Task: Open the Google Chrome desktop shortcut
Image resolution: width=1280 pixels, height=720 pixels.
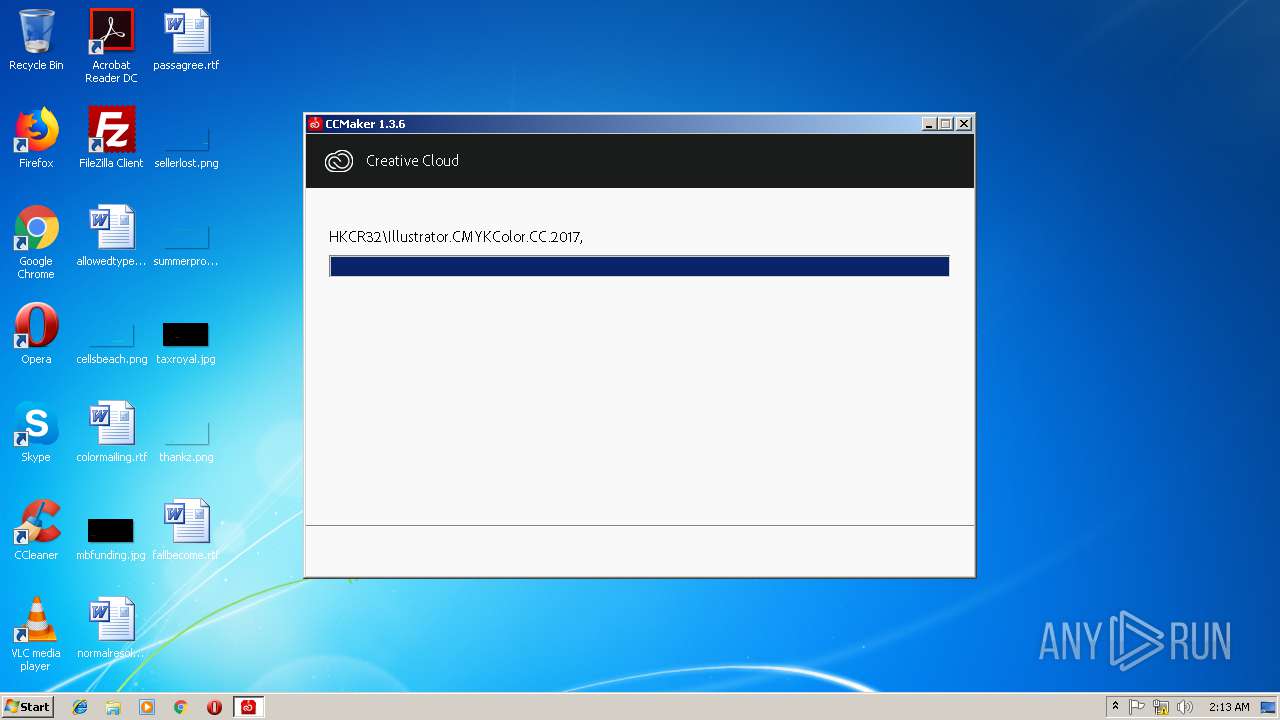Action: (x=36, y=242)
